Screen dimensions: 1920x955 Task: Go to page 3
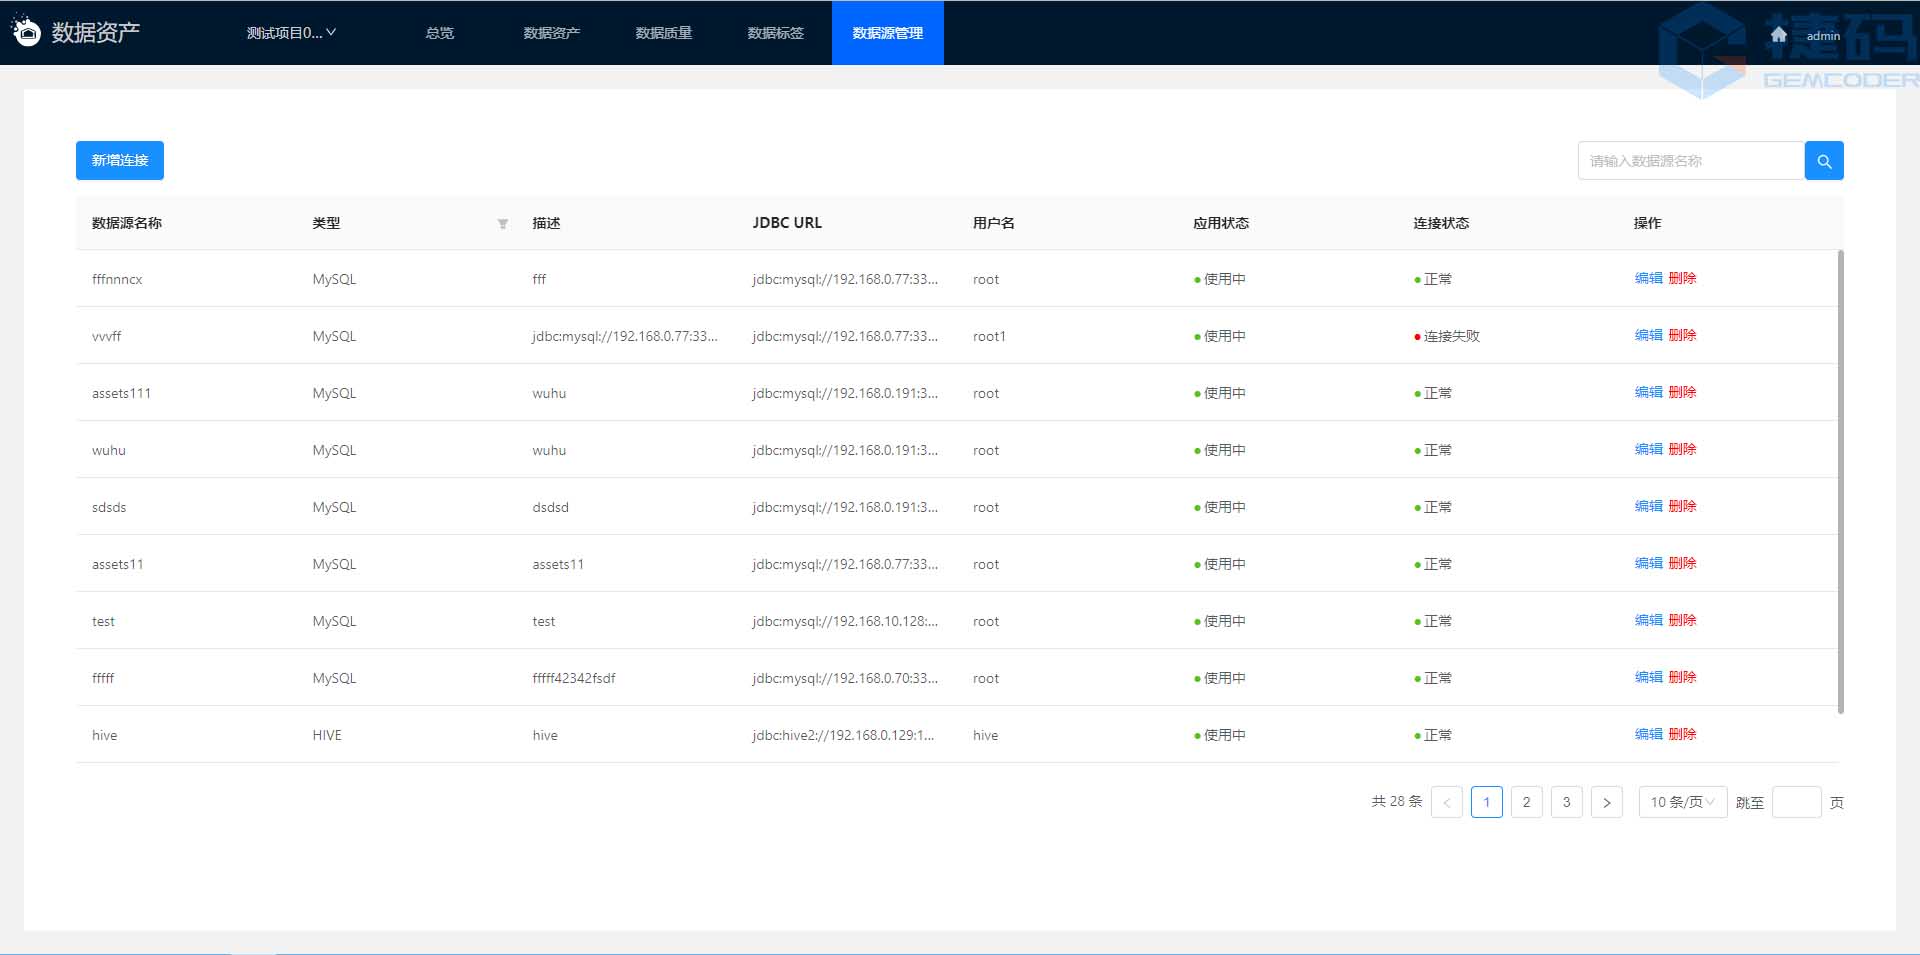[x=1566, y=802]
